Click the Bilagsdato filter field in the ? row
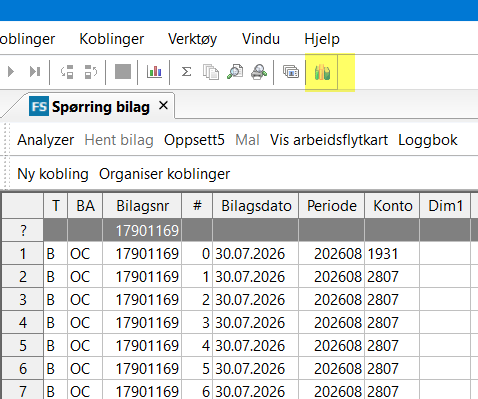The width and height of the screenshot is (478, 399). click(x=256, y=230)
